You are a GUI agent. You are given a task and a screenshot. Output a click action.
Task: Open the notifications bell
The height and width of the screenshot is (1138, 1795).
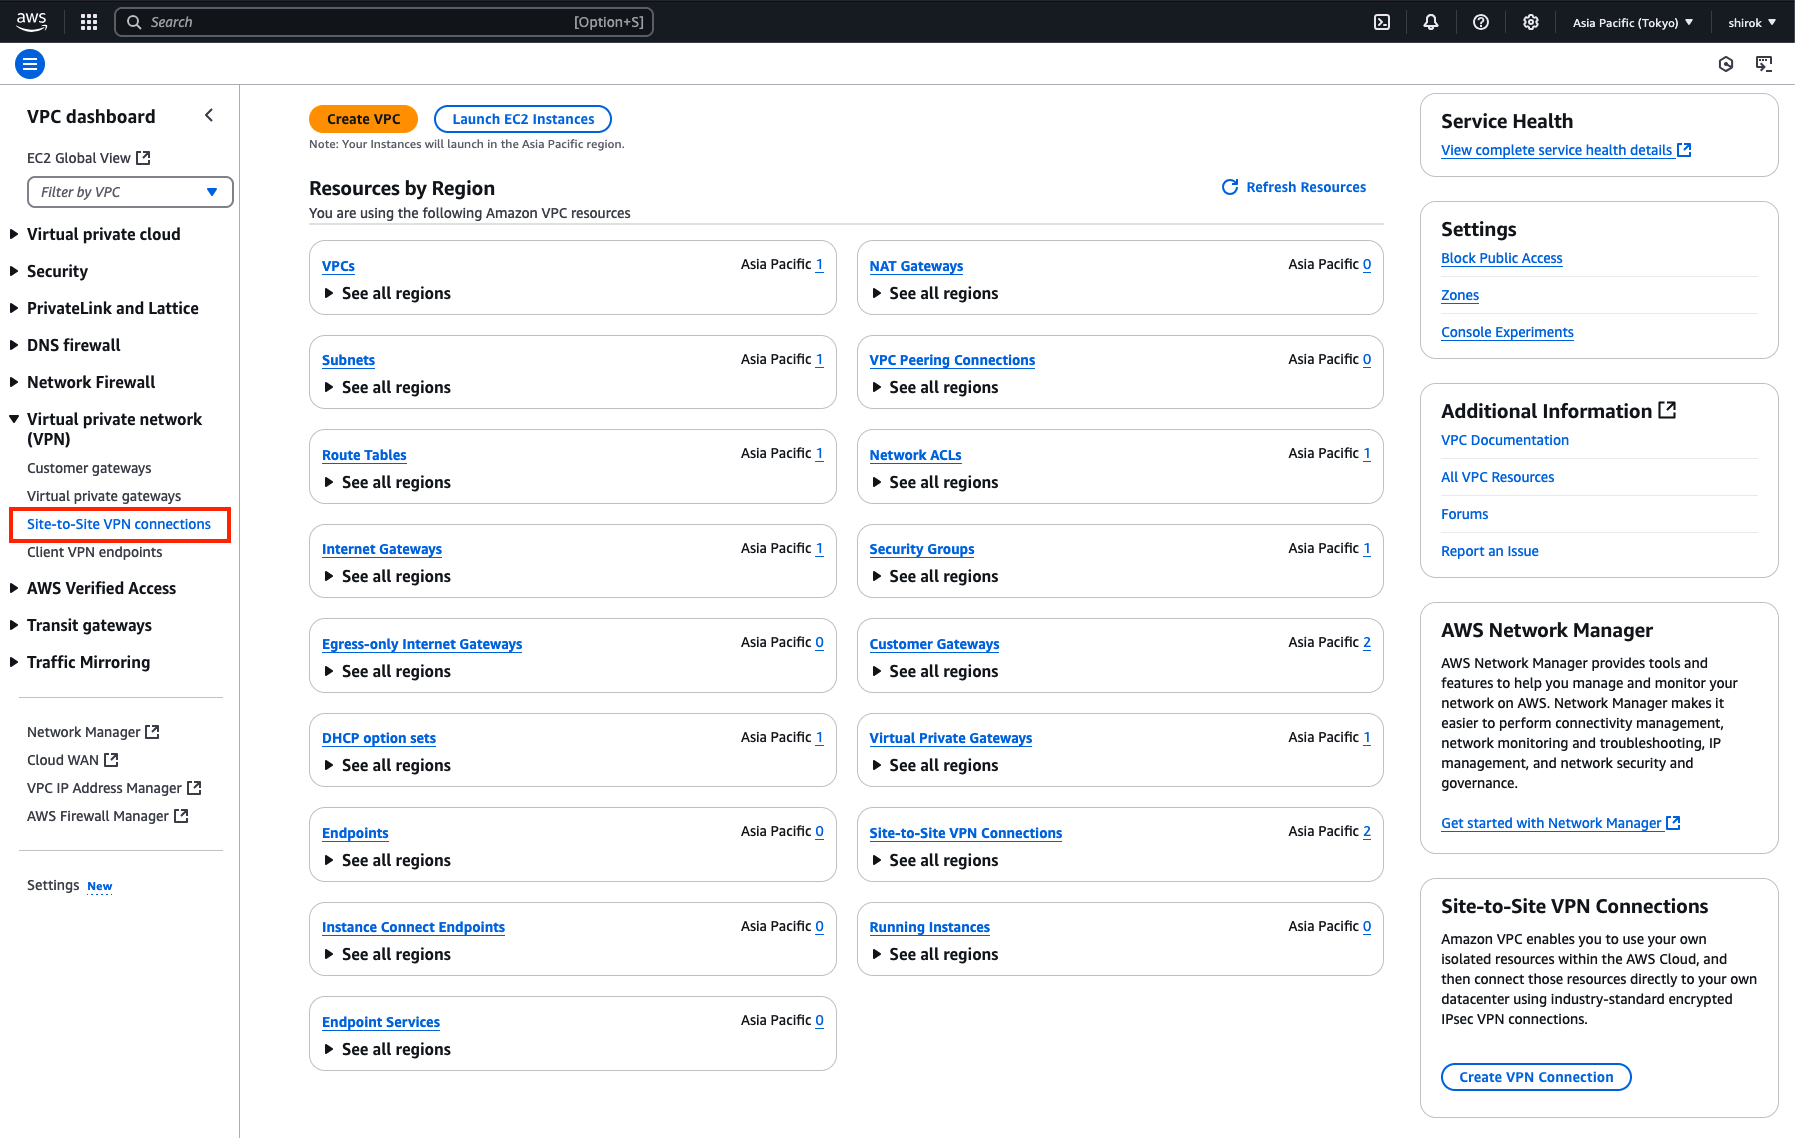[1431, 22]
